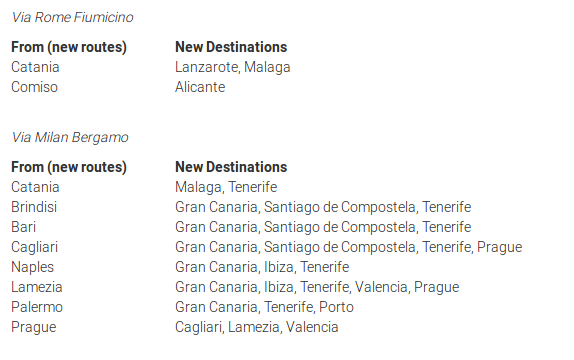Click 'Catania' under Via Milan Bergamo

click(35, 187)
